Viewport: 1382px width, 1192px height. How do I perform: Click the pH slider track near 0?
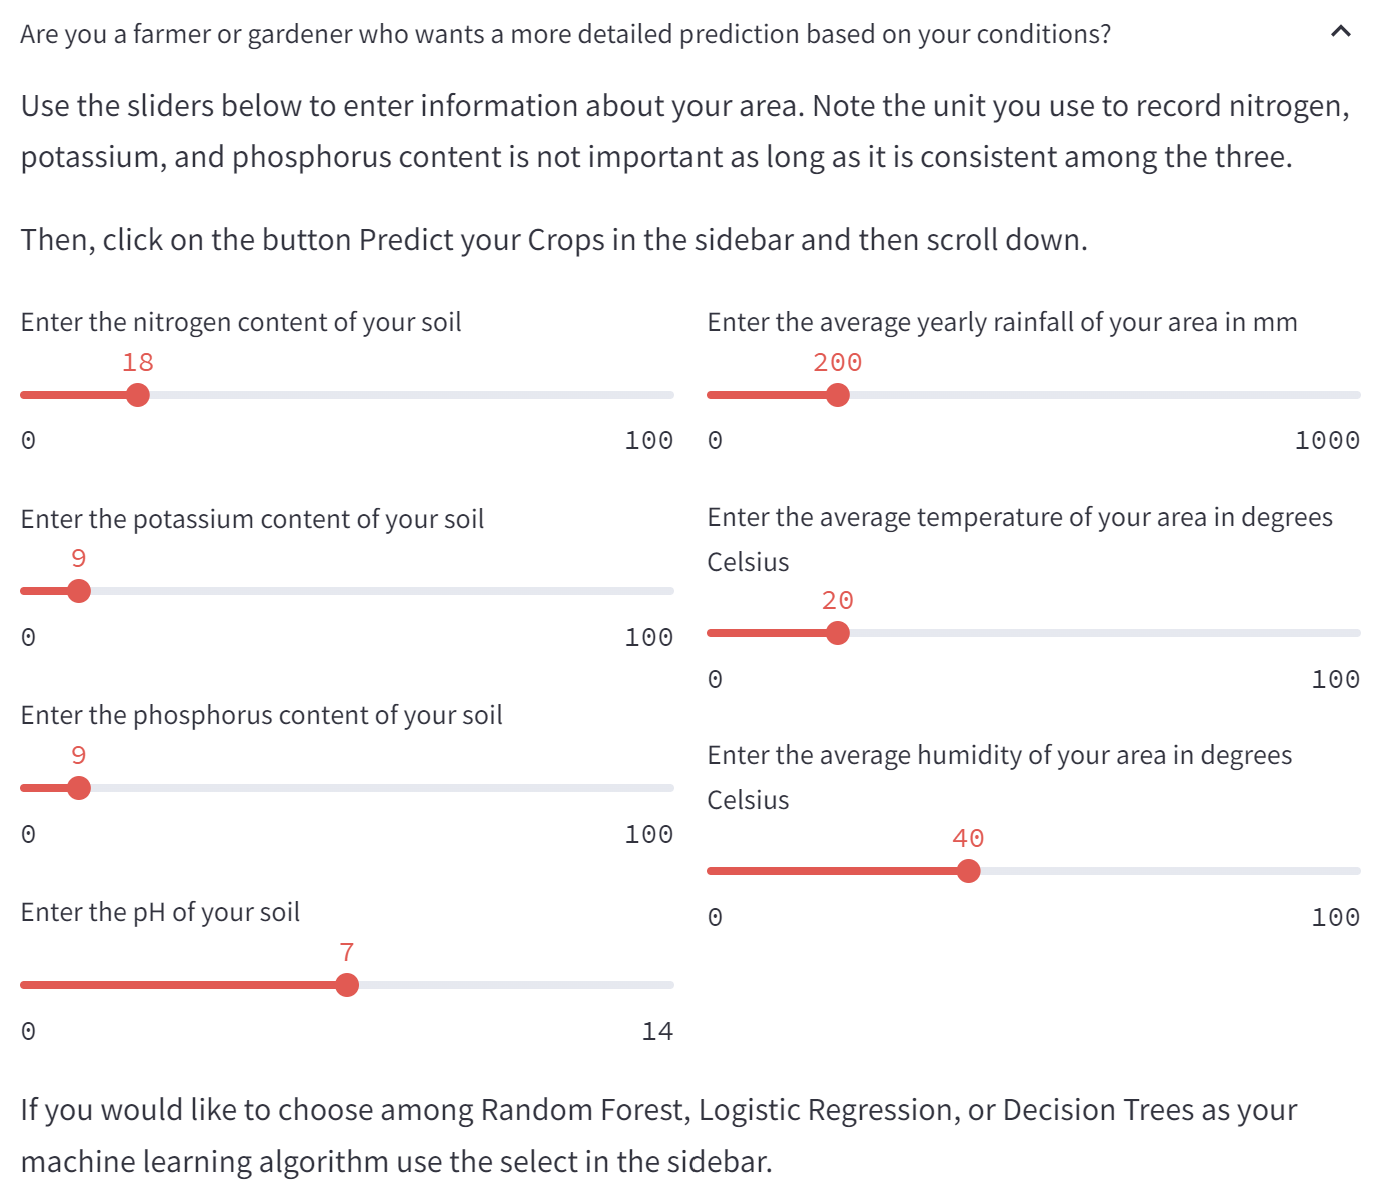(30, 985)
